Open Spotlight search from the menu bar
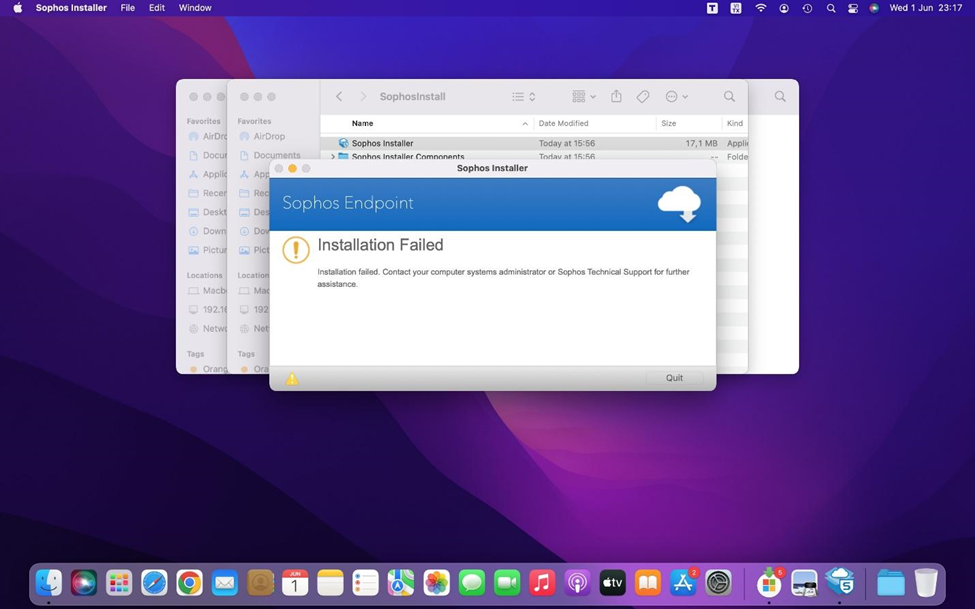The image size is (975, 609). [x=831, y=8]
